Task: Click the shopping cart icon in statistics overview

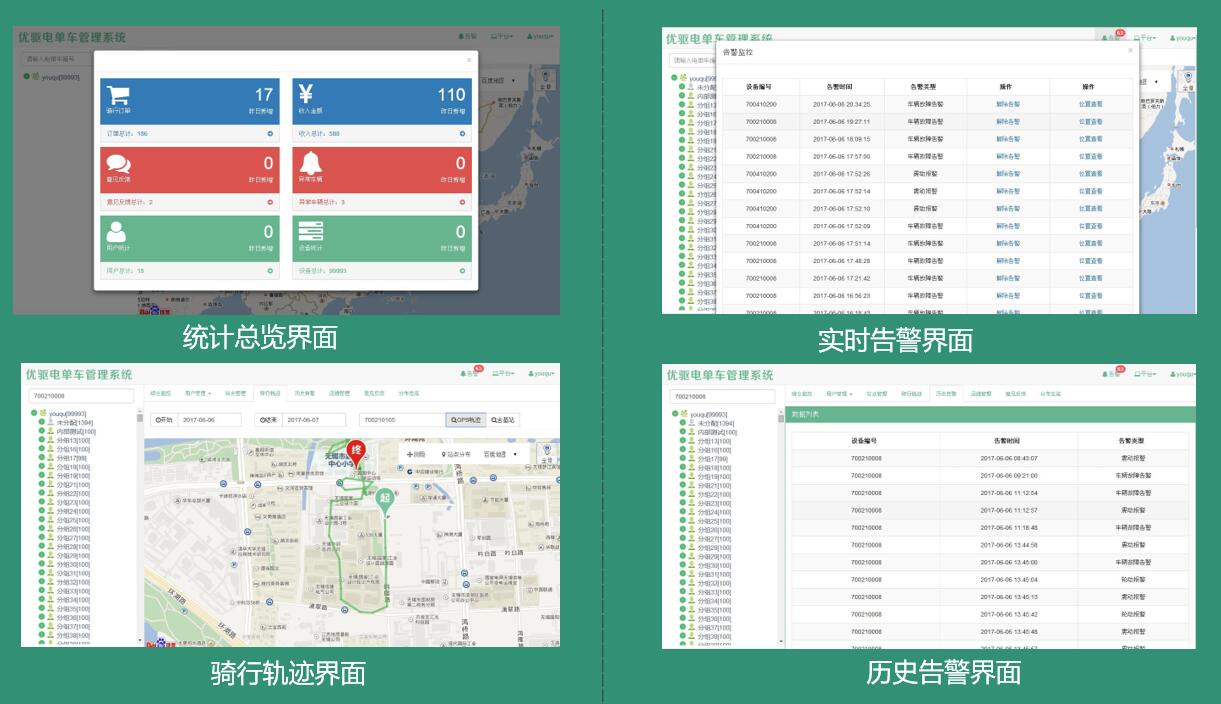Action: click(119, 96)
